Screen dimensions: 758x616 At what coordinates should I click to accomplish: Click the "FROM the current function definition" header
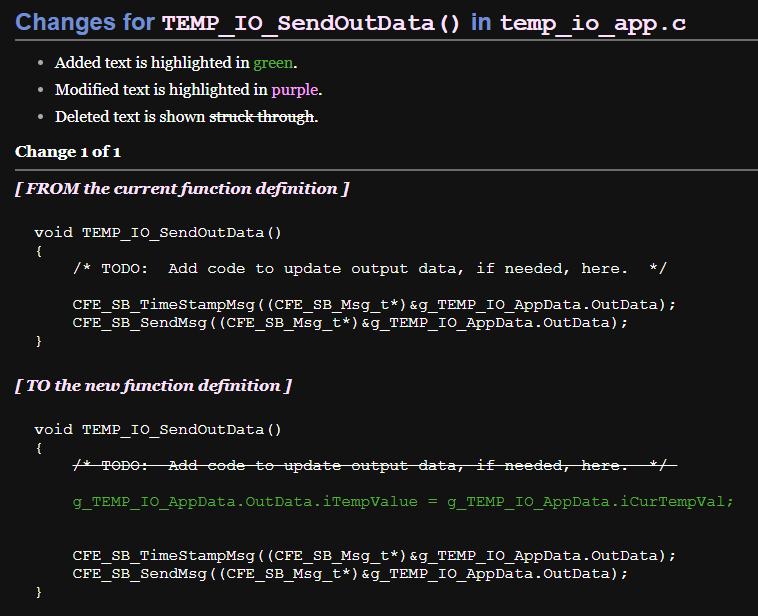click(182, 188)
